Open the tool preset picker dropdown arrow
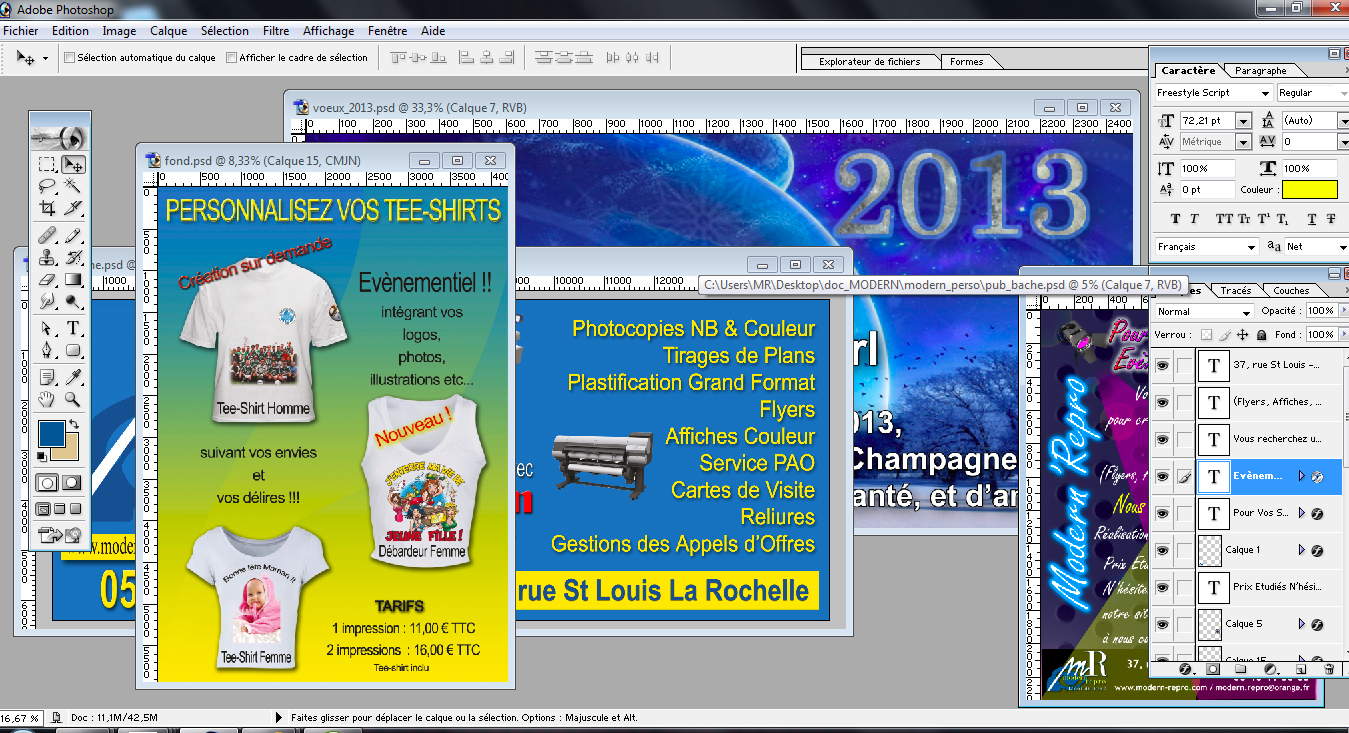Screen dimensions: 1349x733 45,58
